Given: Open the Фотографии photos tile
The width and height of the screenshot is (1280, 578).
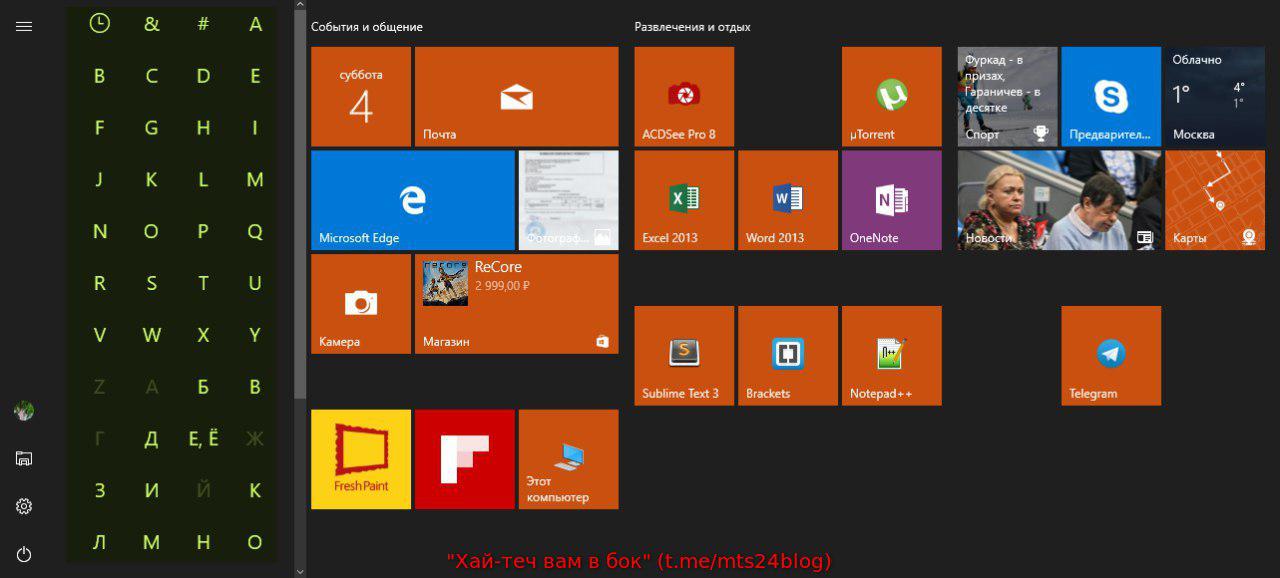Looking at the screenshot, I should (x=568, y=200).
